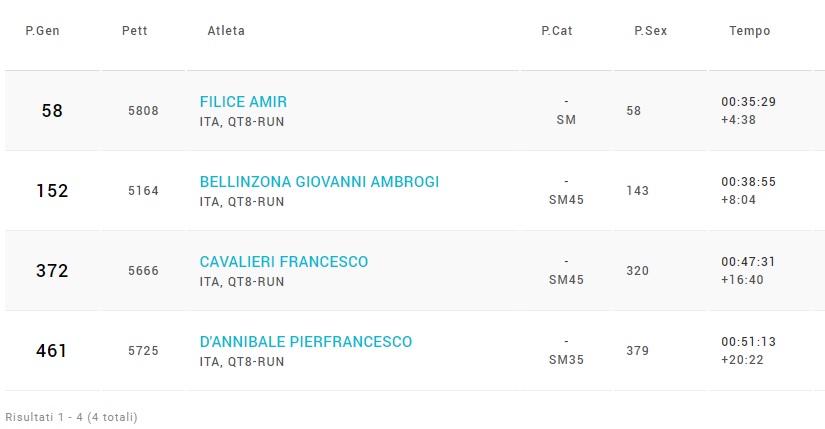Click the SM35 category cell
Screen dimensions: 825x429
pyautogui.click(x=566, y=360)
